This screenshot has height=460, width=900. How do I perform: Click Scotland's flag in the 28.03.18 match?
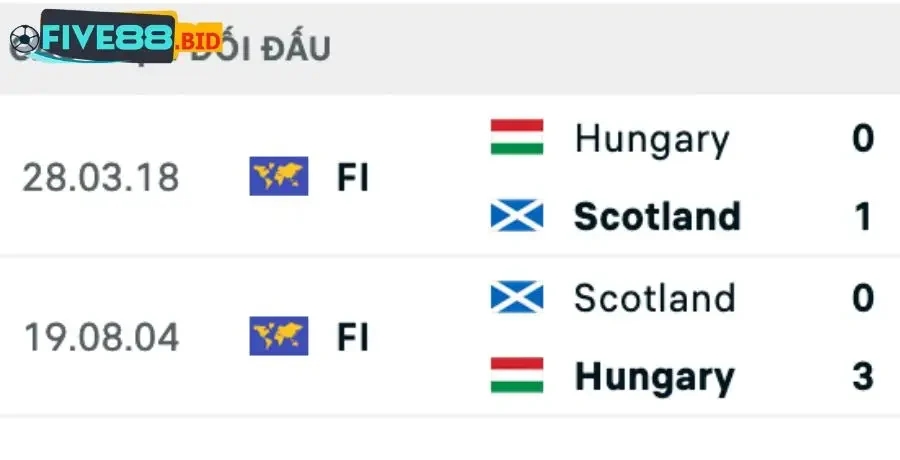point(517,216)
